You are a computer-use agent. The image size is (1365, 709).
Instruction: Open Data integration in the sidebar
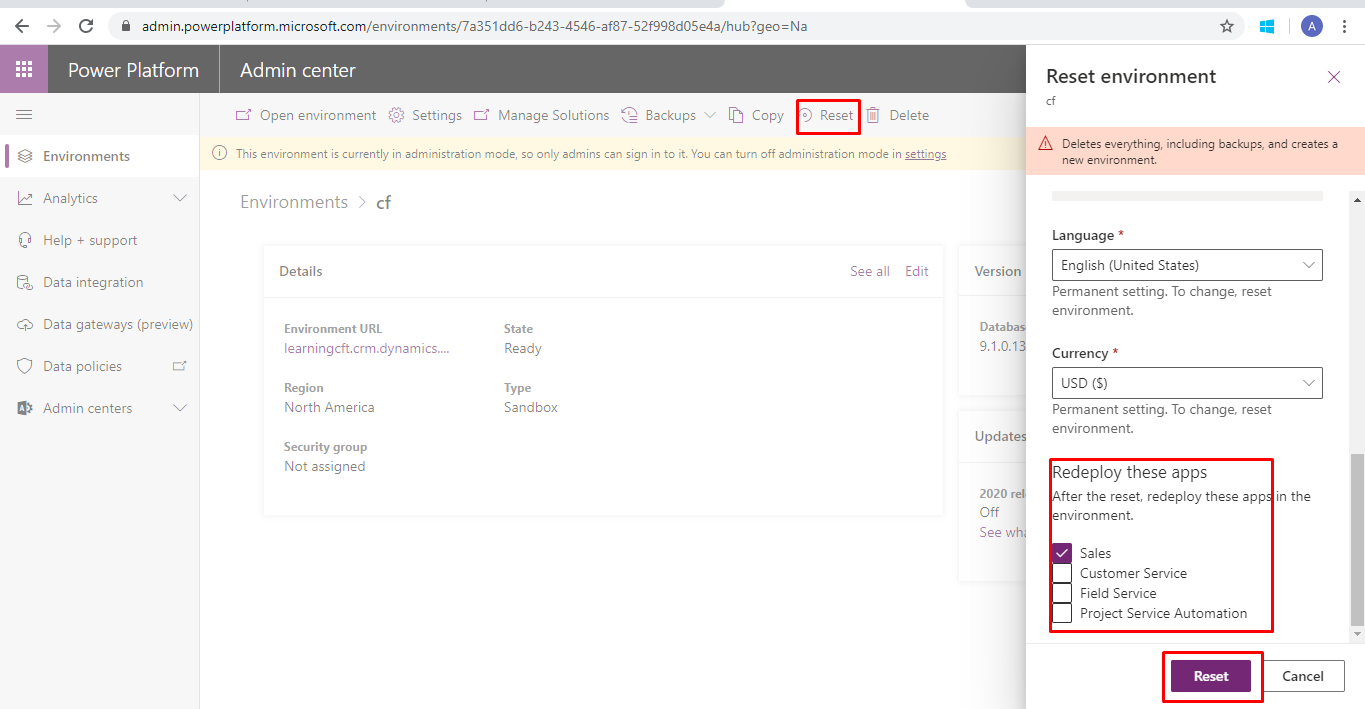coord(93,282)
